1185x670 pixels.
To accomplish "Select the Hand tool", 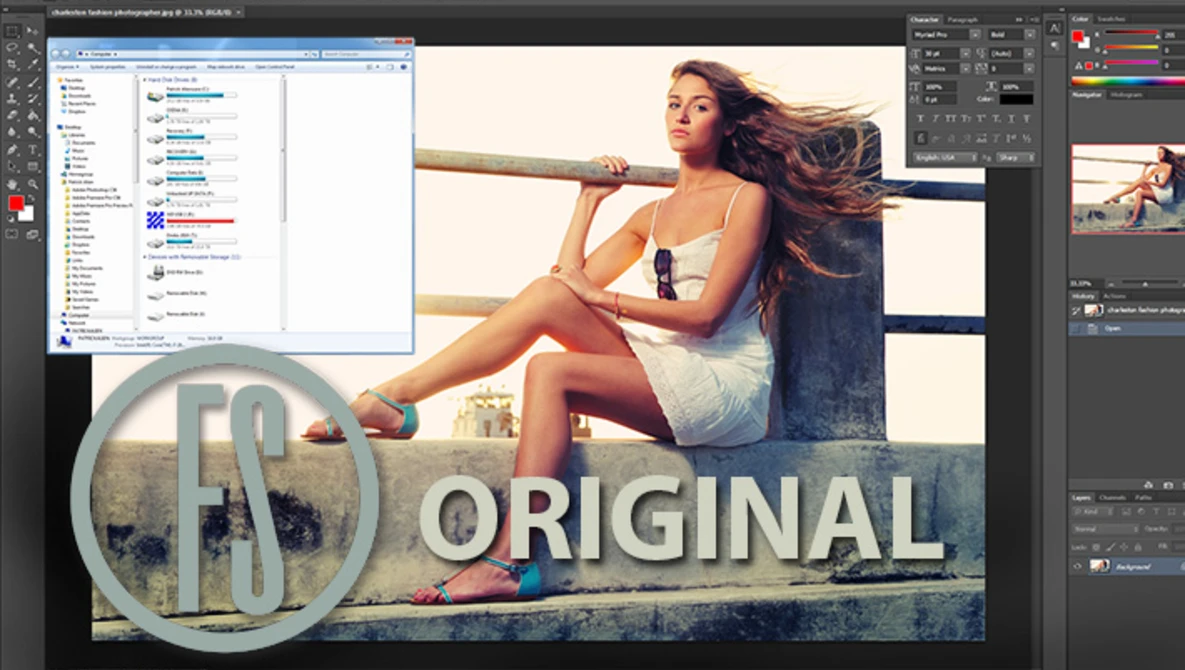I will 12,184.
